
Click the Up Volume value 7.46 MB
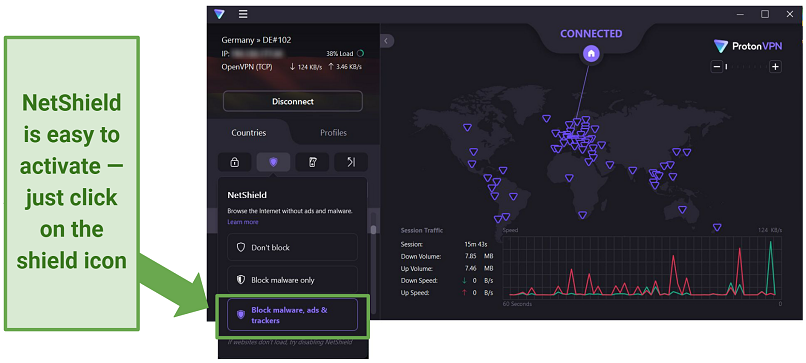point(479,268)
